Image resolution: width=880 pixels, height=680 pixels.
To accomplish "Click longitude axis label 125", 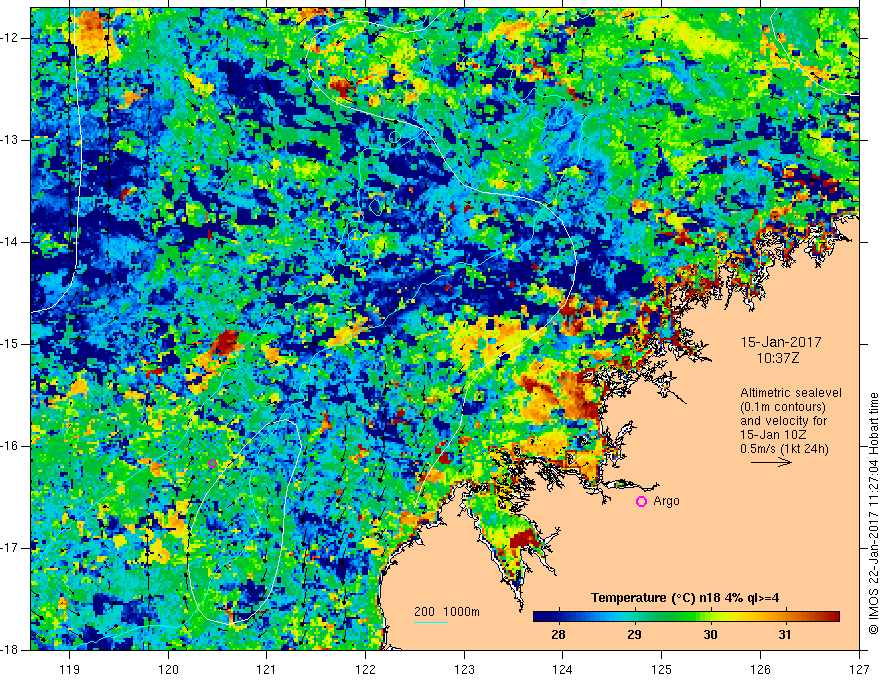I will click(x=662, y=669).
